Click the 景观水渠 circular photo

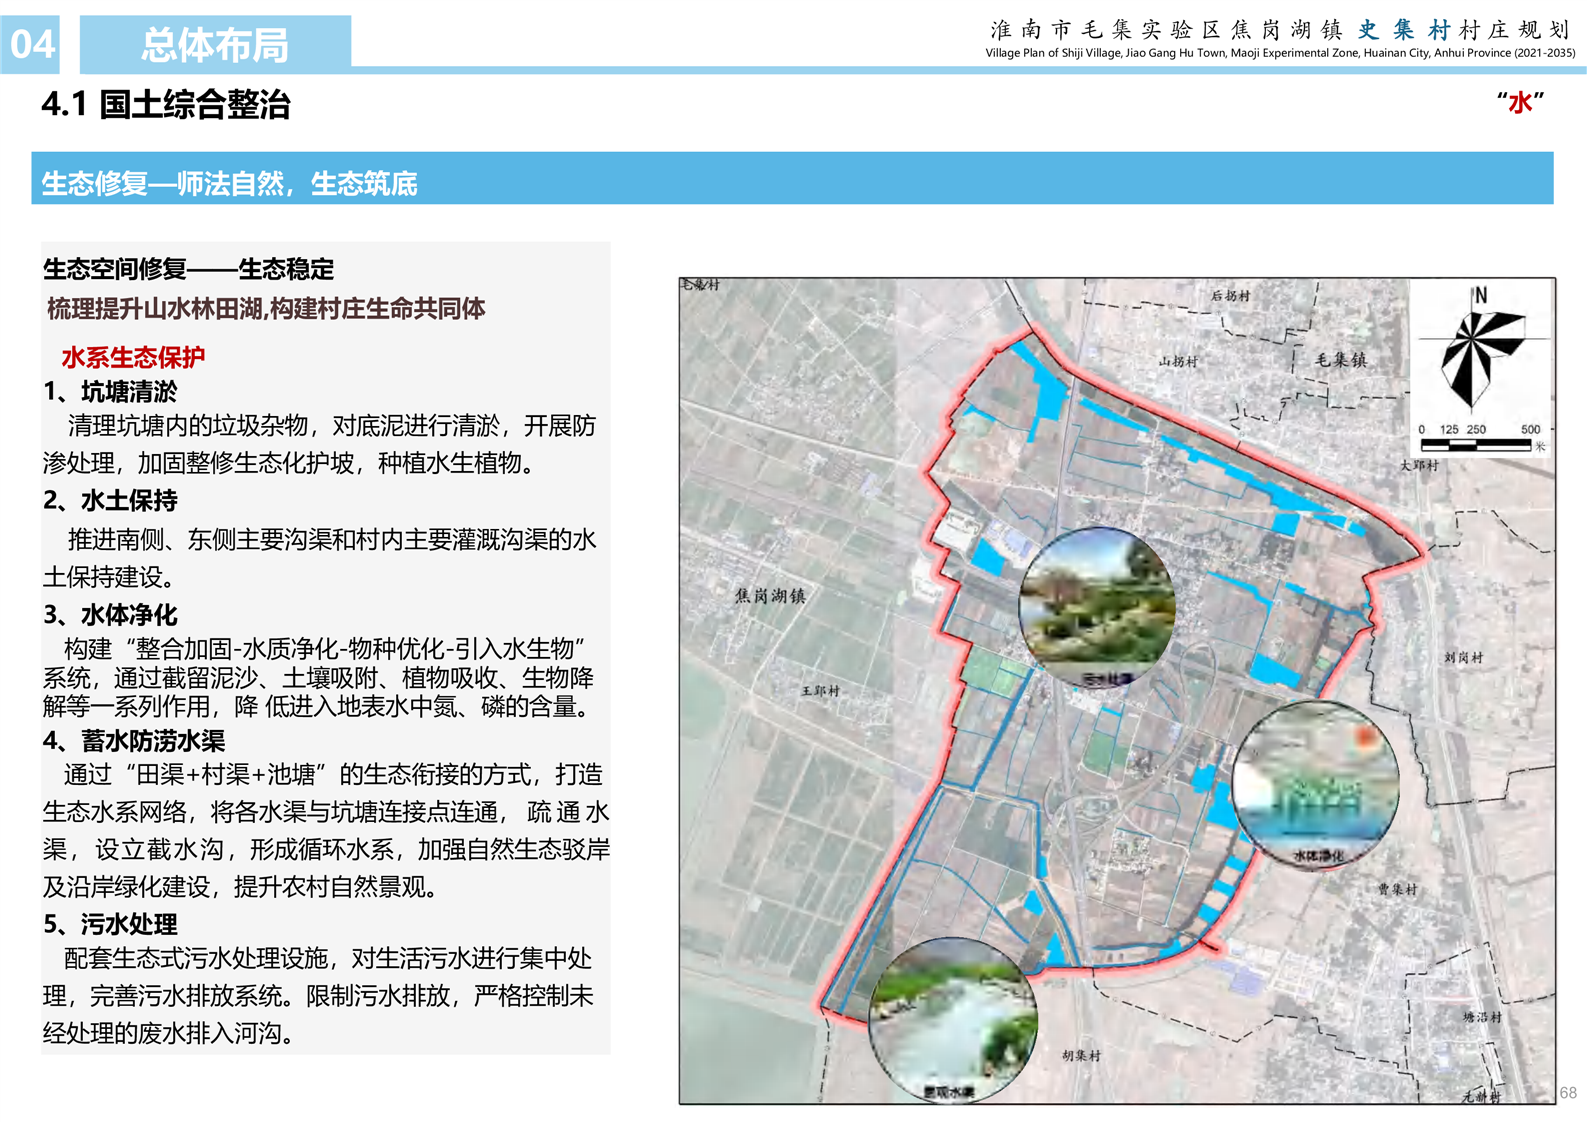(952, 1020)
